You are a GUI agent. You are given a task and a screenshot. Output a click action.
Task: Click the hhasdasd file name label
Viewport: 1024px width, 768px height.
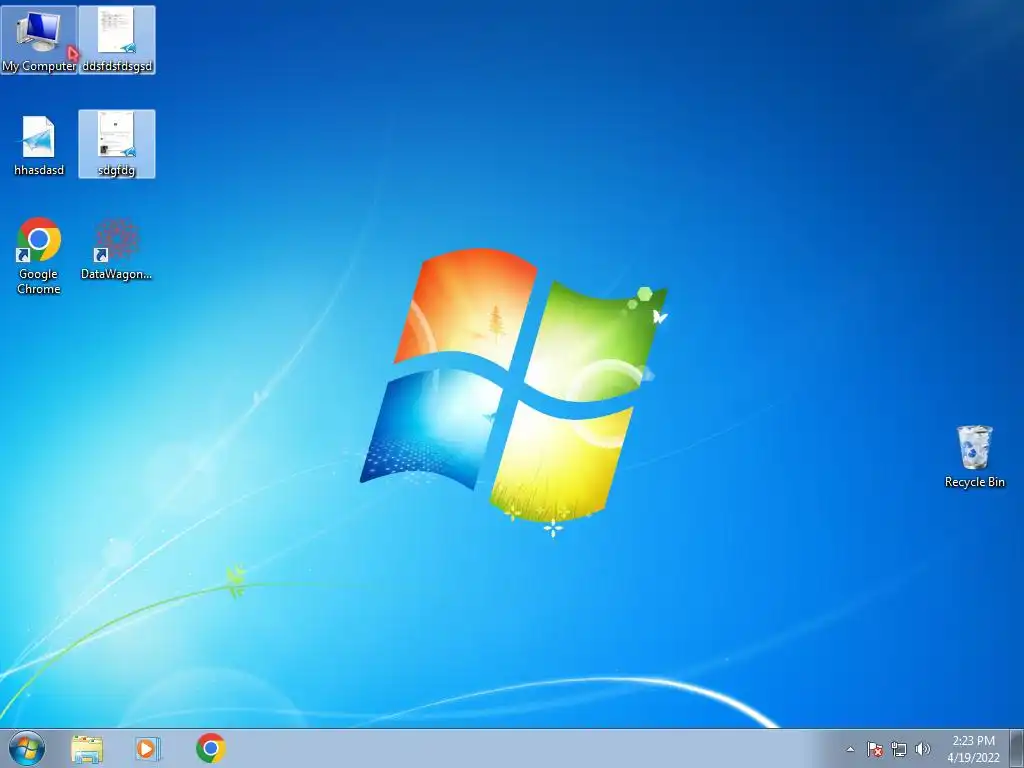click(39, 170)
